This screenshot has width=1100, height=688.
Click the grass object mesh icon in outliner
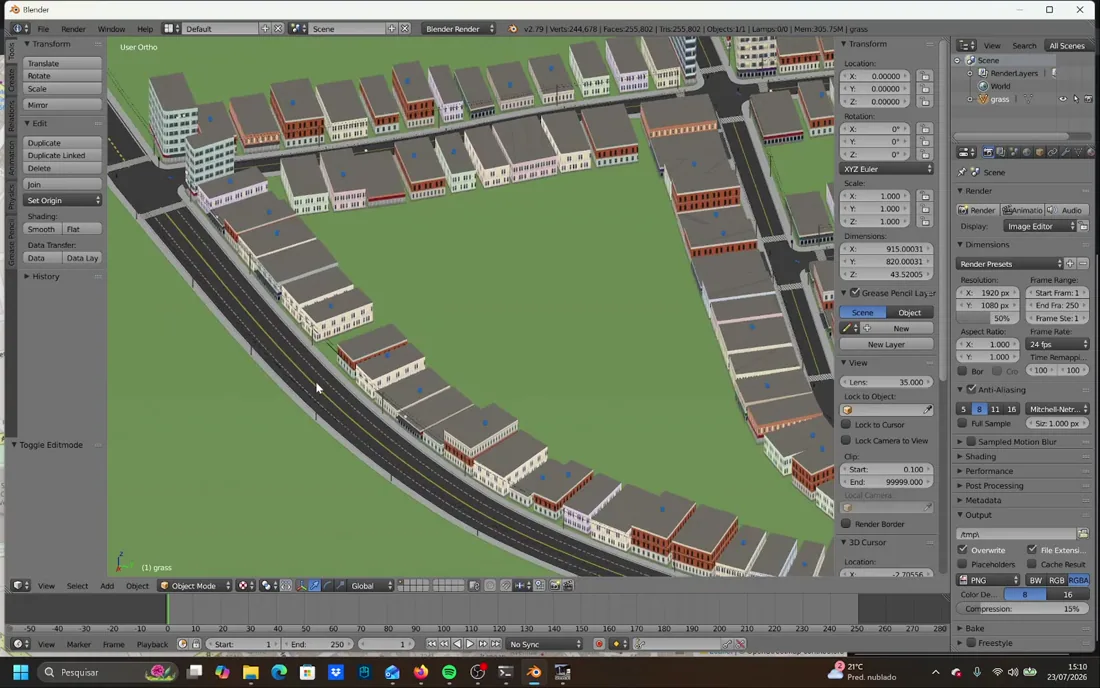[x=983, y=99]
